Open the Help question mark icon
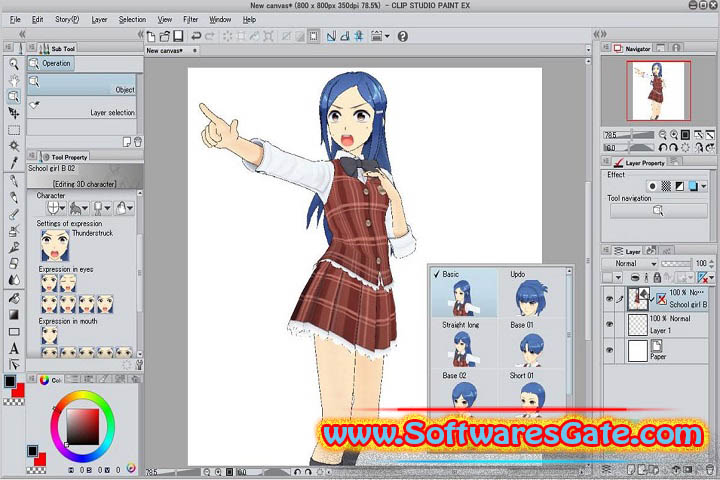Screen dimensions: 720x480 pos(403,36)
